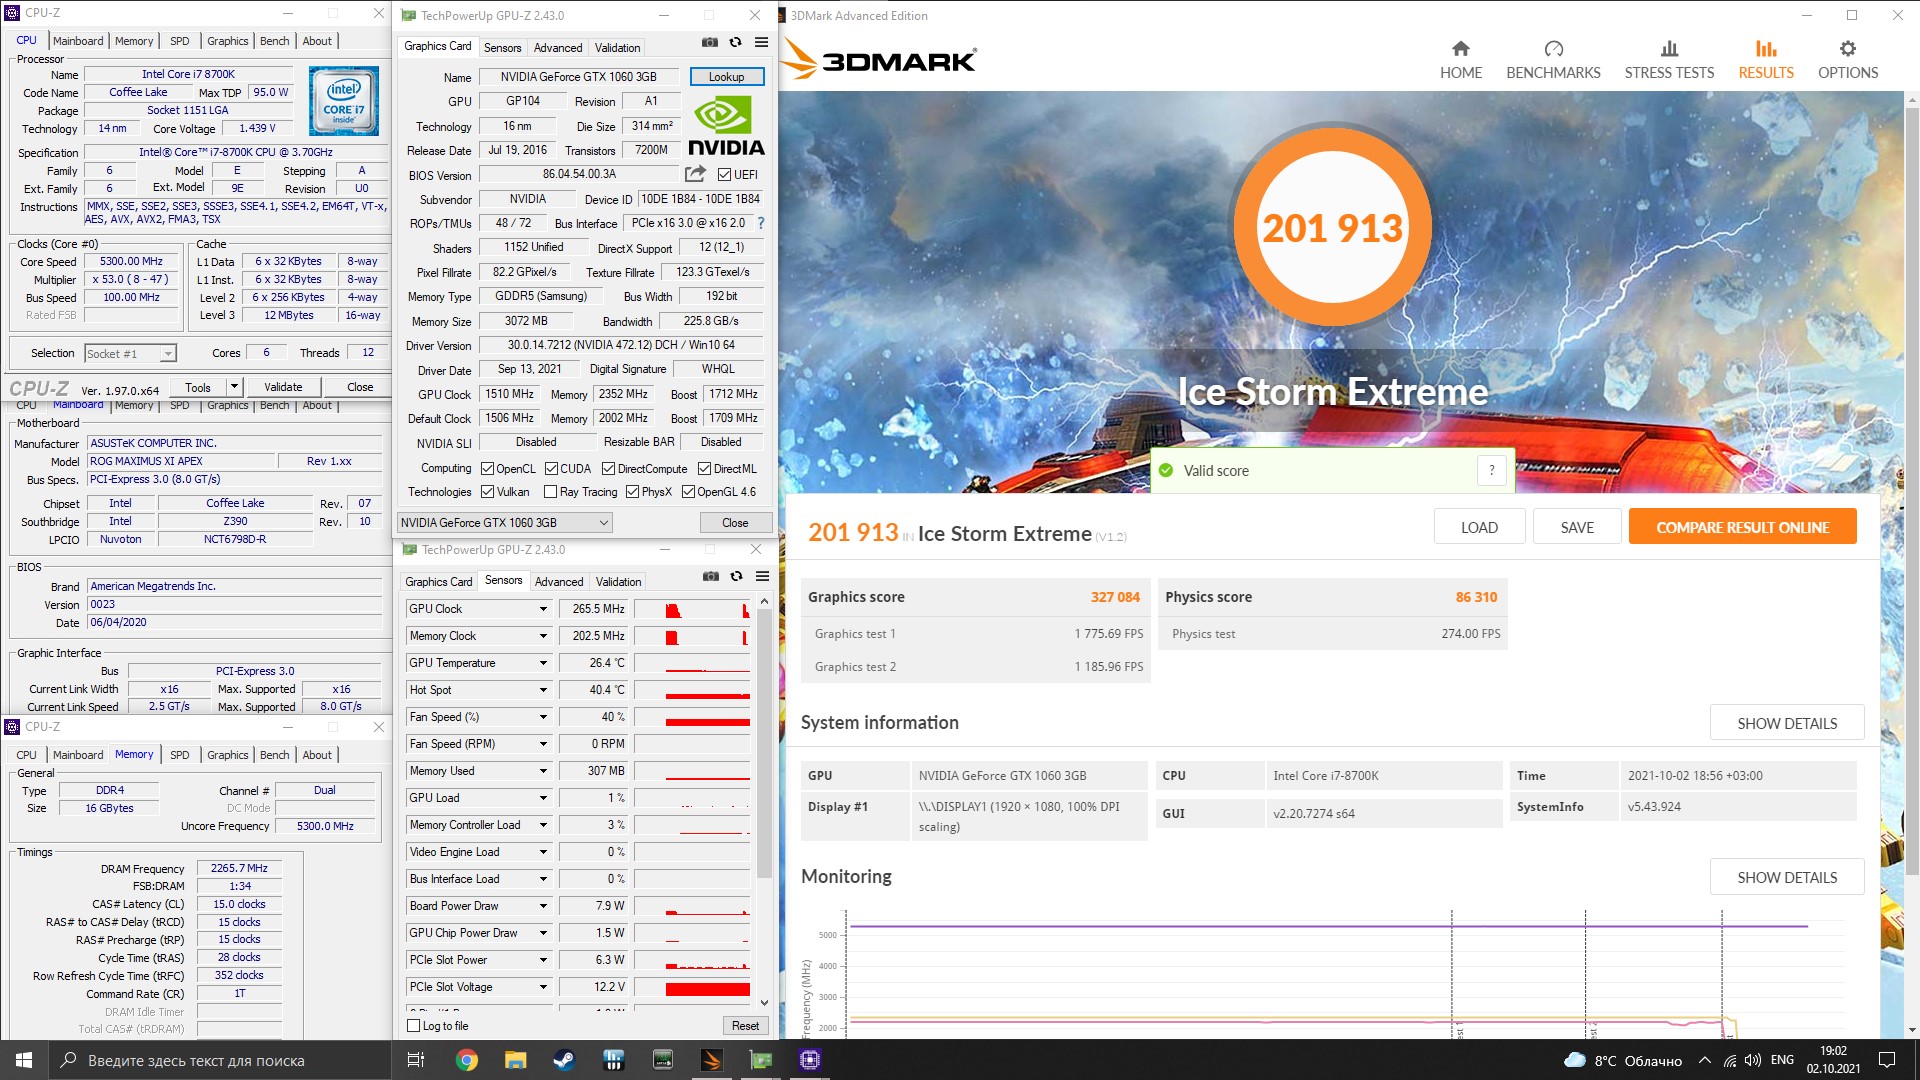Open the BENCHMARKS gauge icon
The height and width of the screenshot is (1080, 1920).
click(1553, 48)
